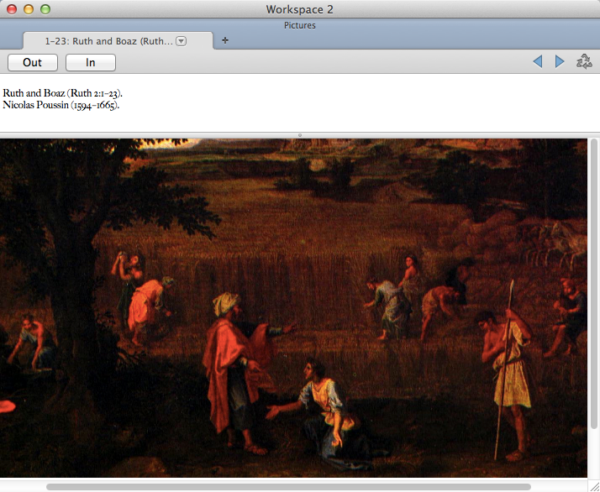Add a new tab with plus button

(x=225, y=40)
